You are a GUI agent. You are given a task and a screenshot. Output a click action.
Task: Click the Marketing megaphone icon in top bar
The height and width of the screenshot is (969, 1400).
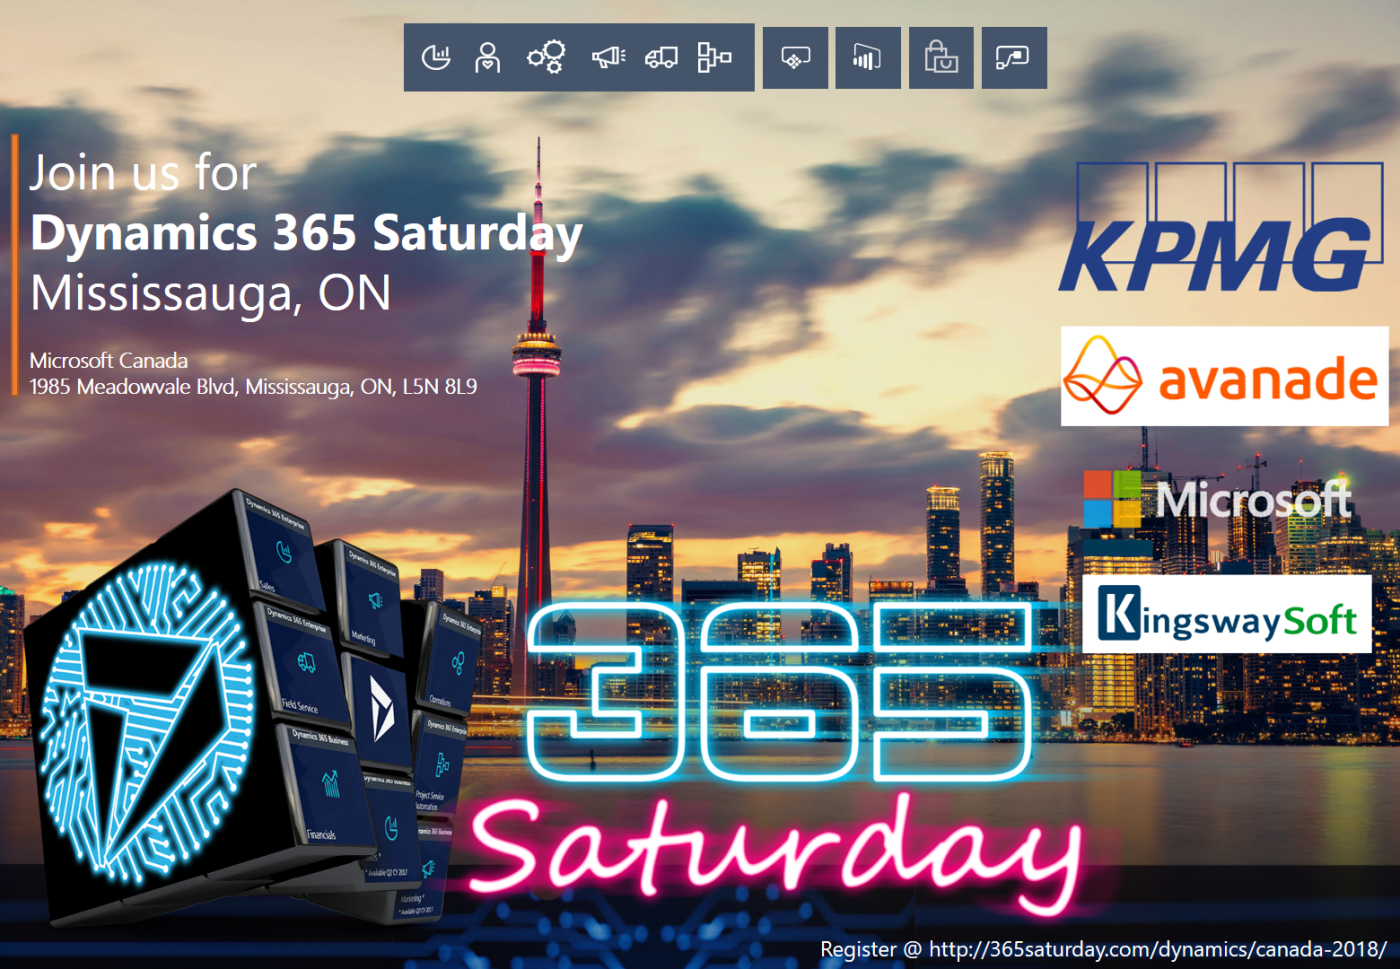pos(607,58)
